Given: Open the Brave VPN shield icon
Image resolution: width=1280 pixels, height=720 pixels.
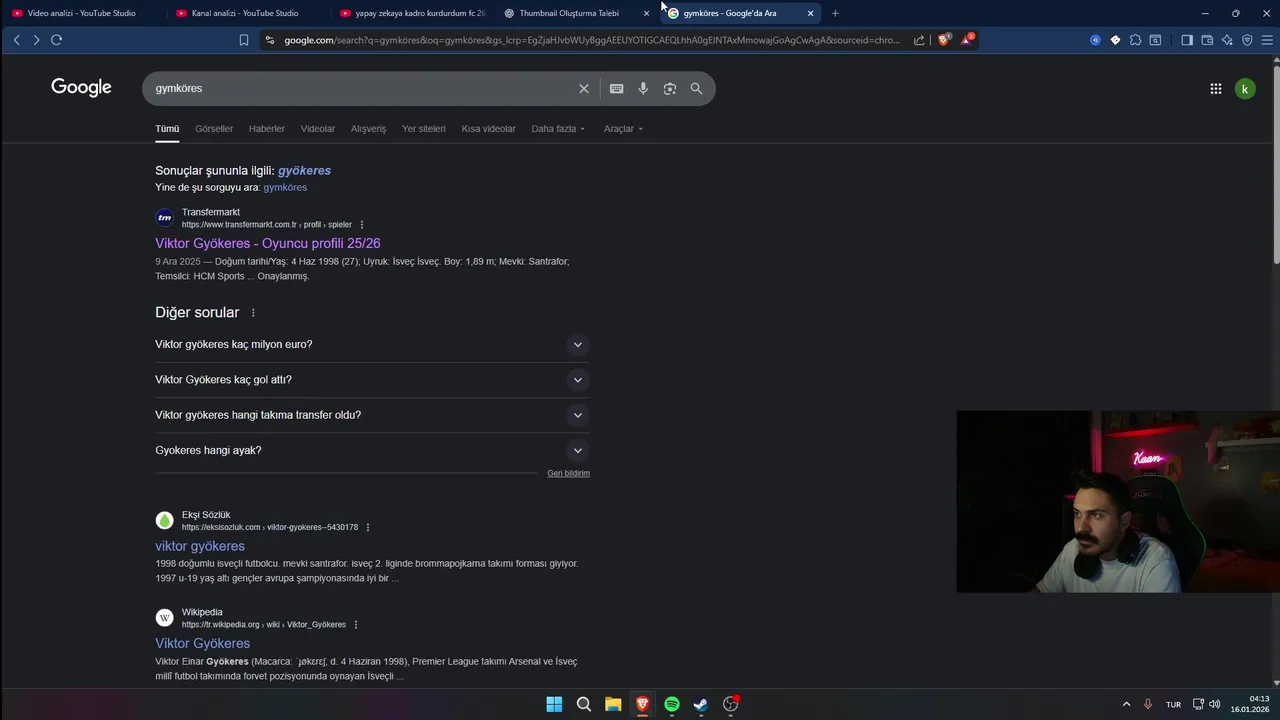Looking at the screenshot, I should [x=1247, y=40].
